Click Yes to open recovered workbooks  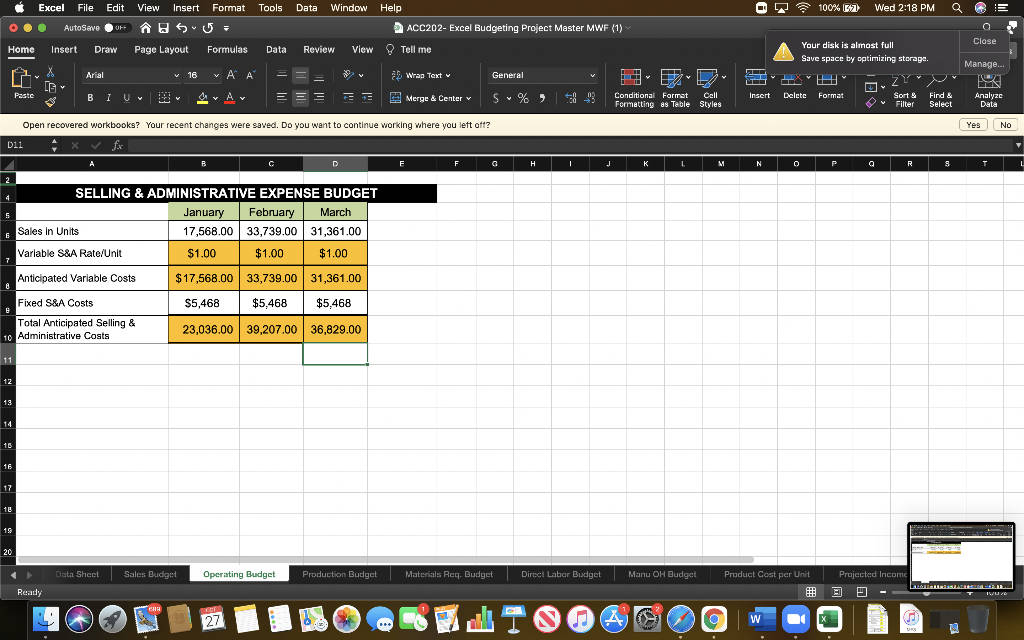pos(973,124)
